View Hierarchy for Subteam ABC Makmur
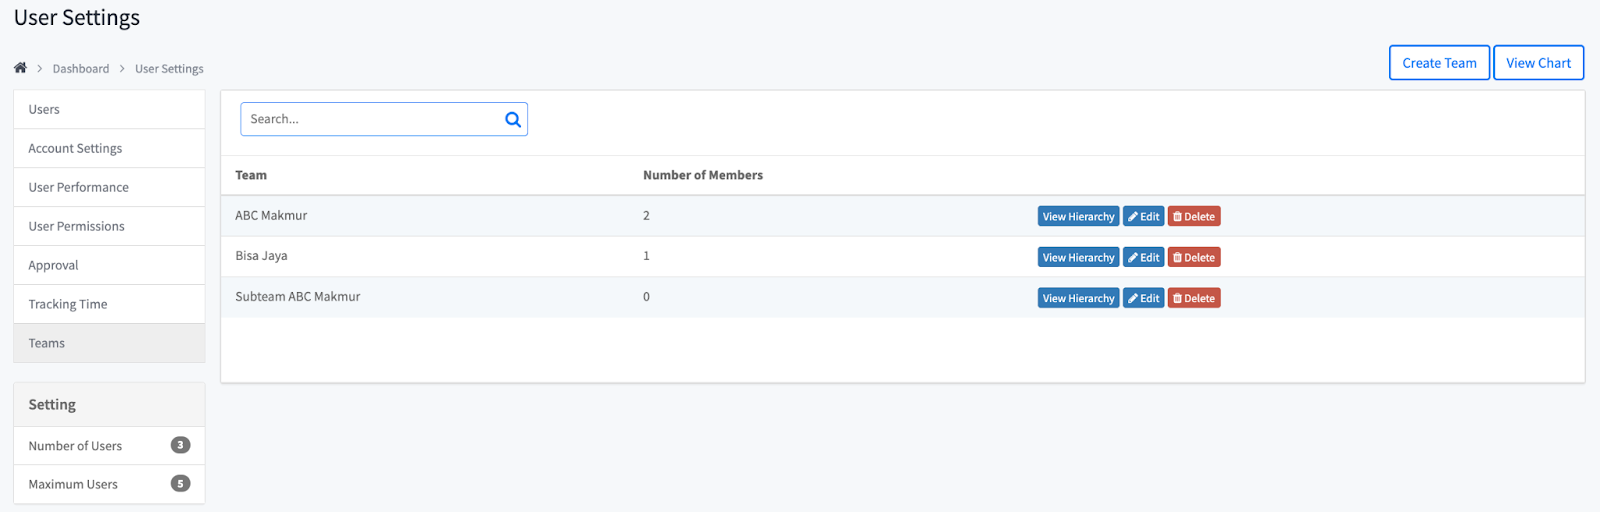The width and height of the screenshot is (1600, 512). pyautogui.click(x=1078, y=299)
